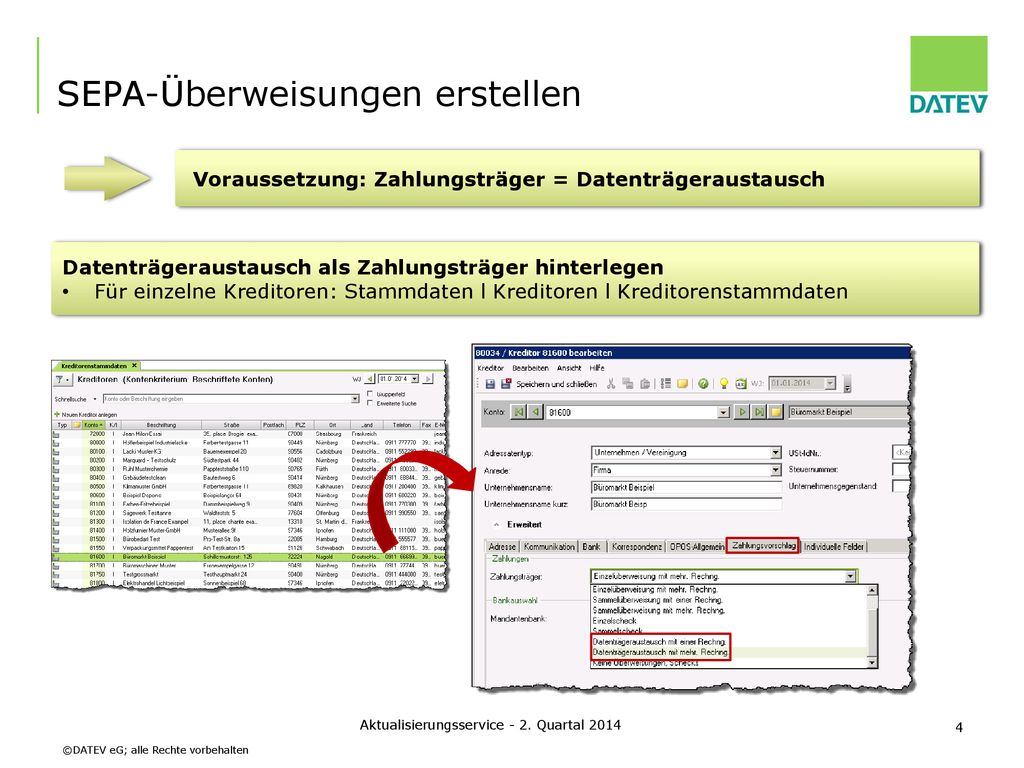The image size is (1024, 768).
Task: Click the Unternehmensname field
Action: point(686,487)
